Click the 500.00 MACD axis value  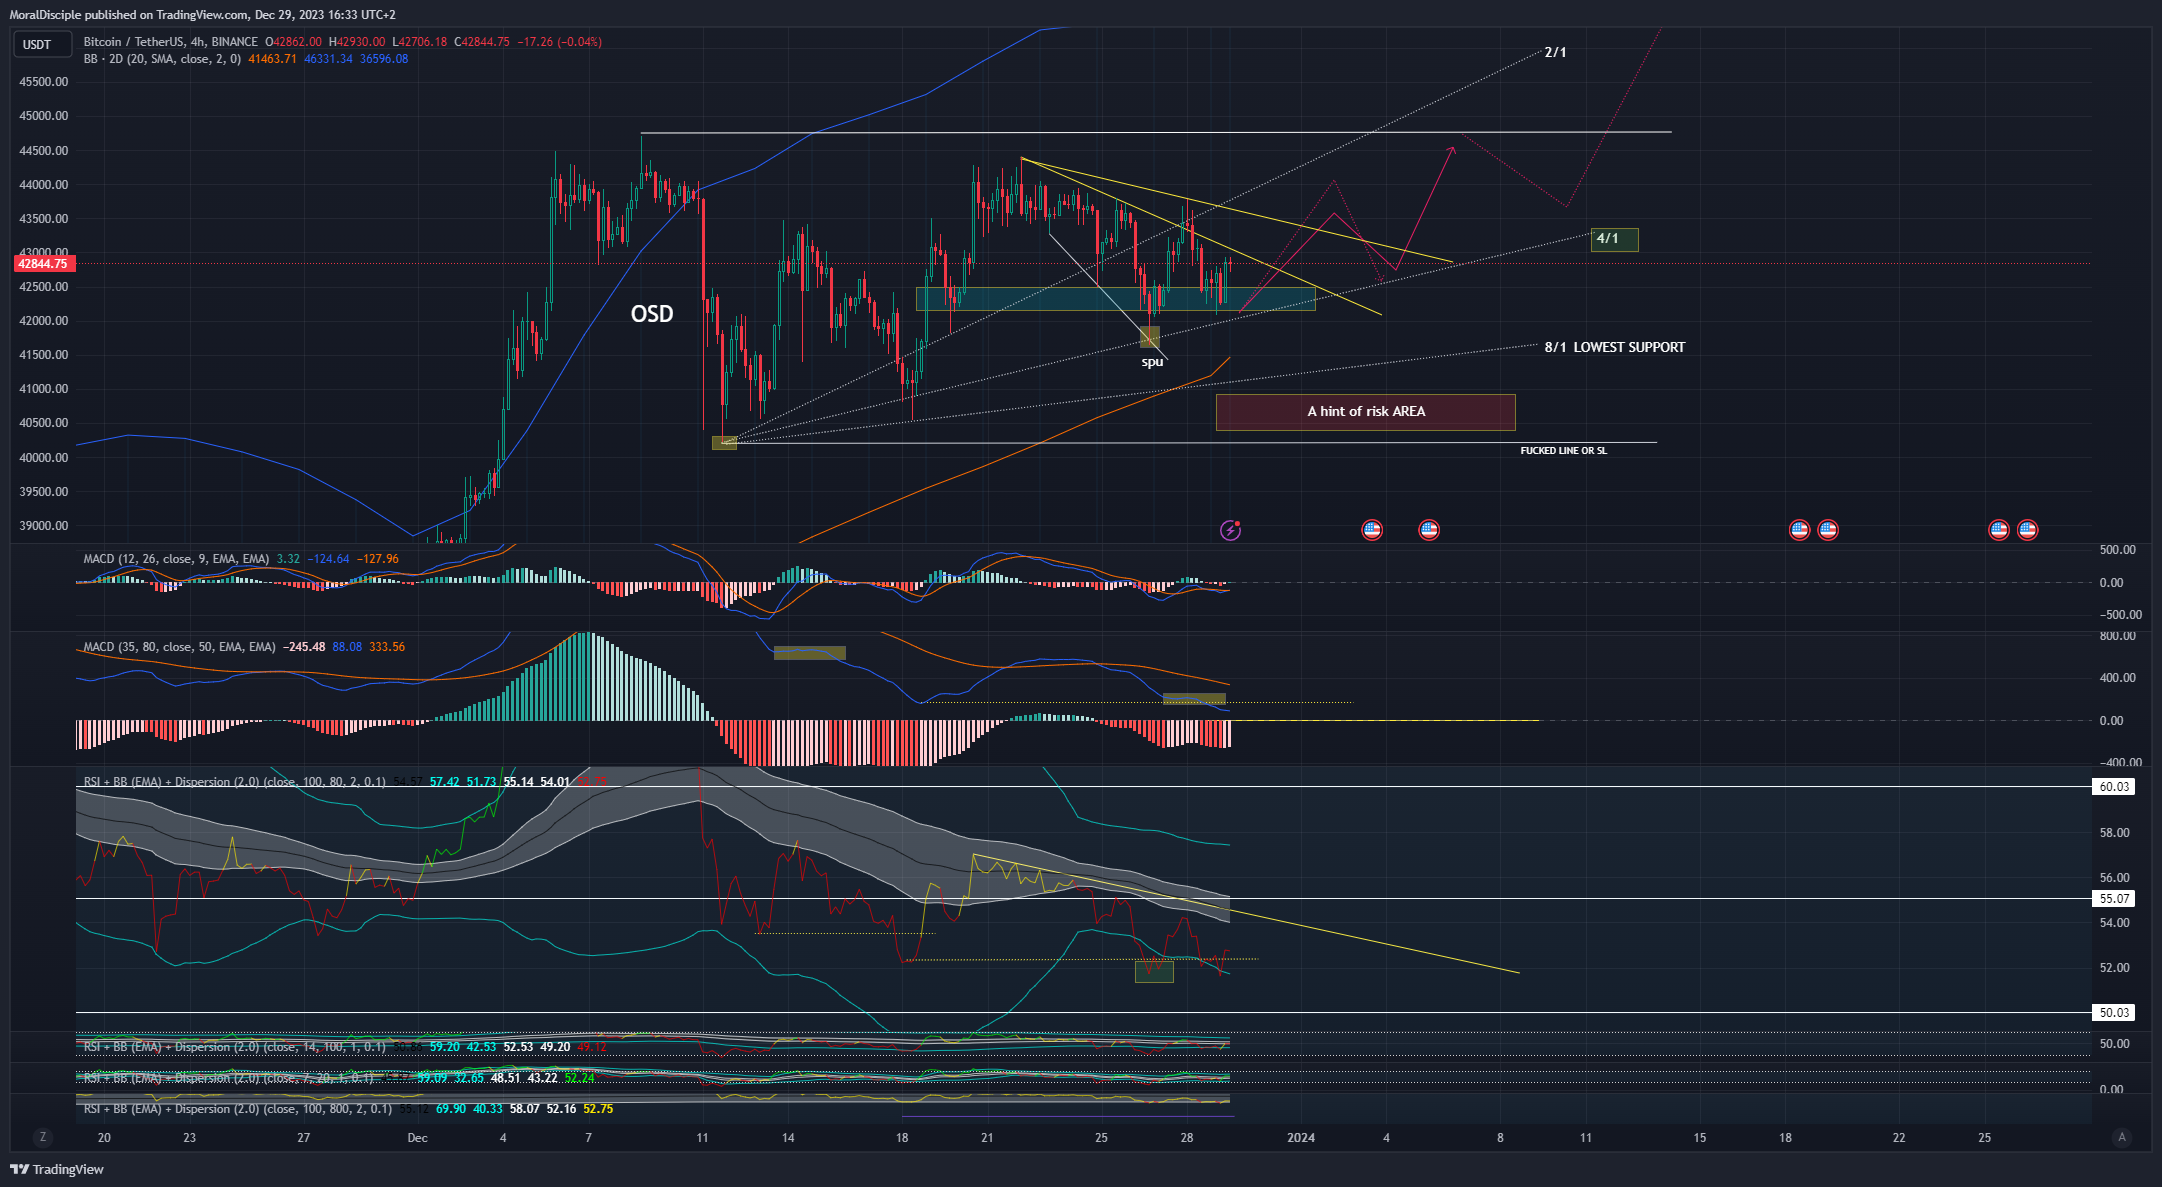coord(2117,550)
